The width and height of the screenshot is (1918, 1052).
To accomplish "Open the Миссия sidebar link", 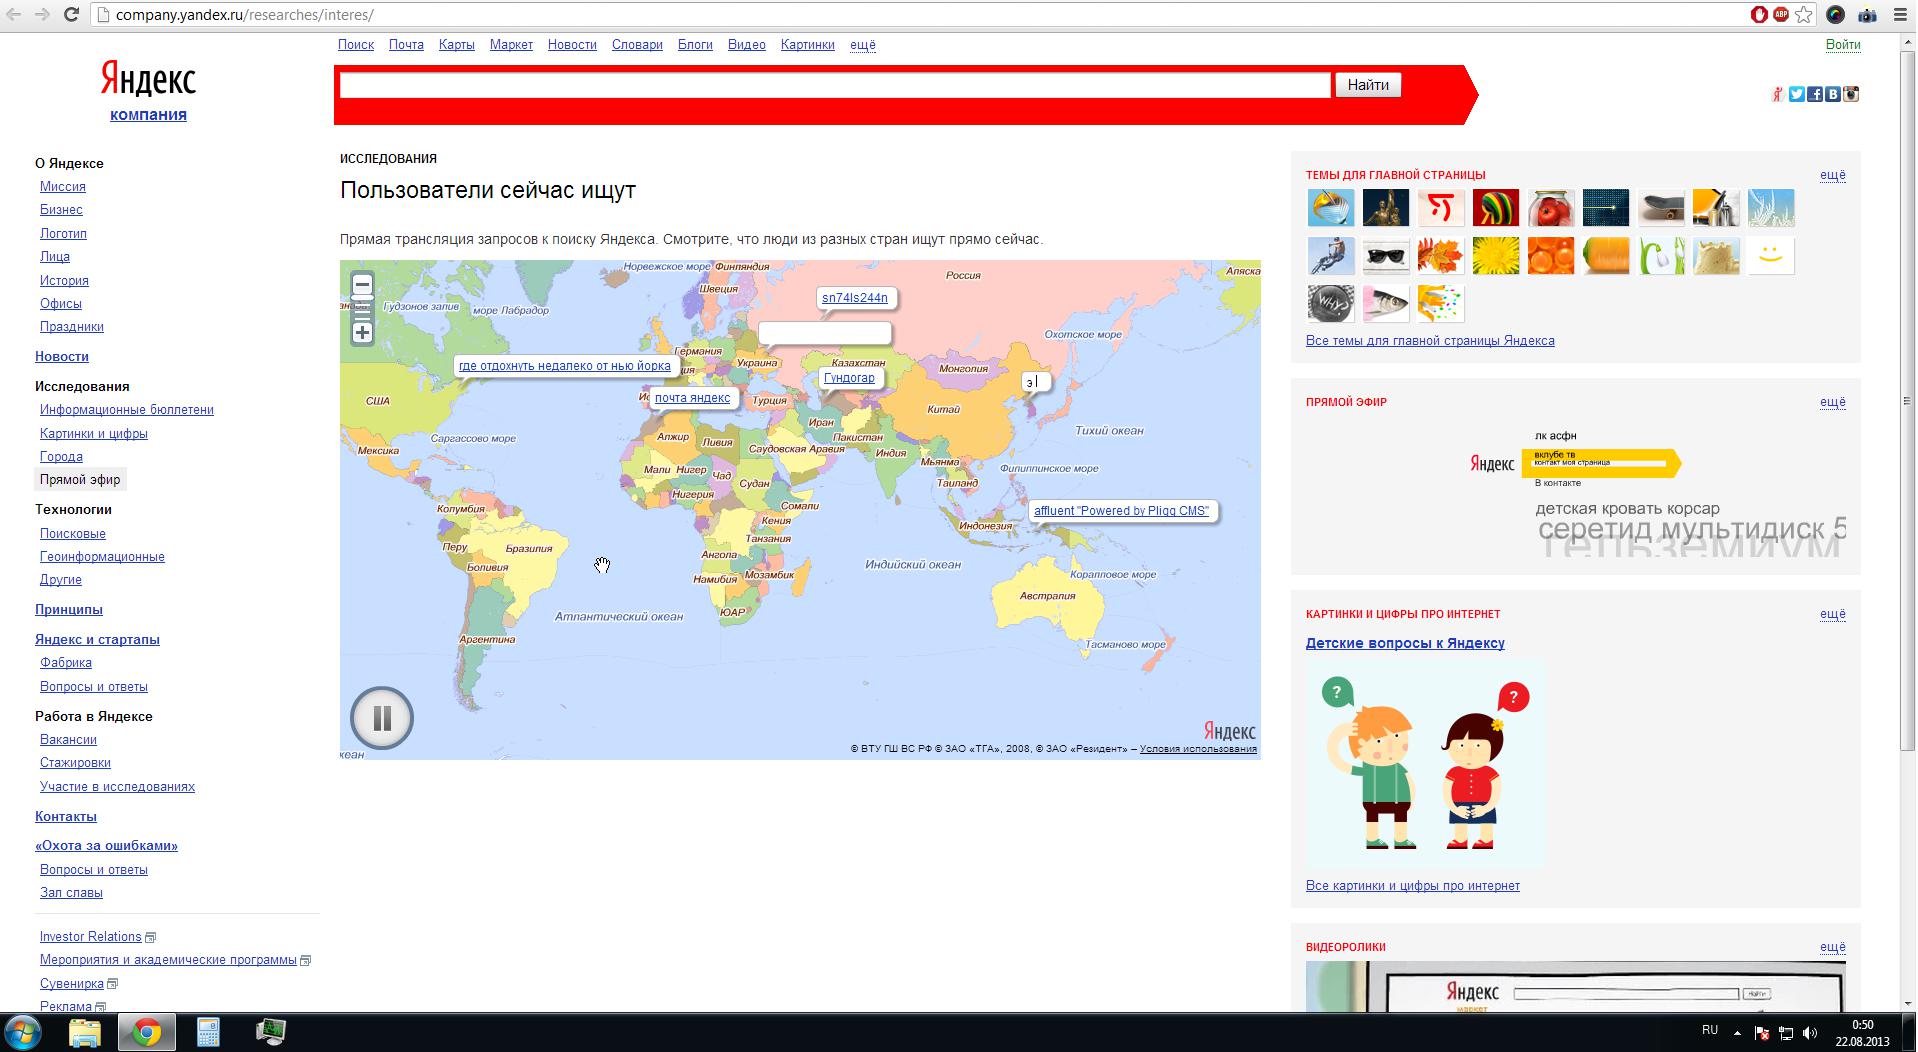I will 63,187.
